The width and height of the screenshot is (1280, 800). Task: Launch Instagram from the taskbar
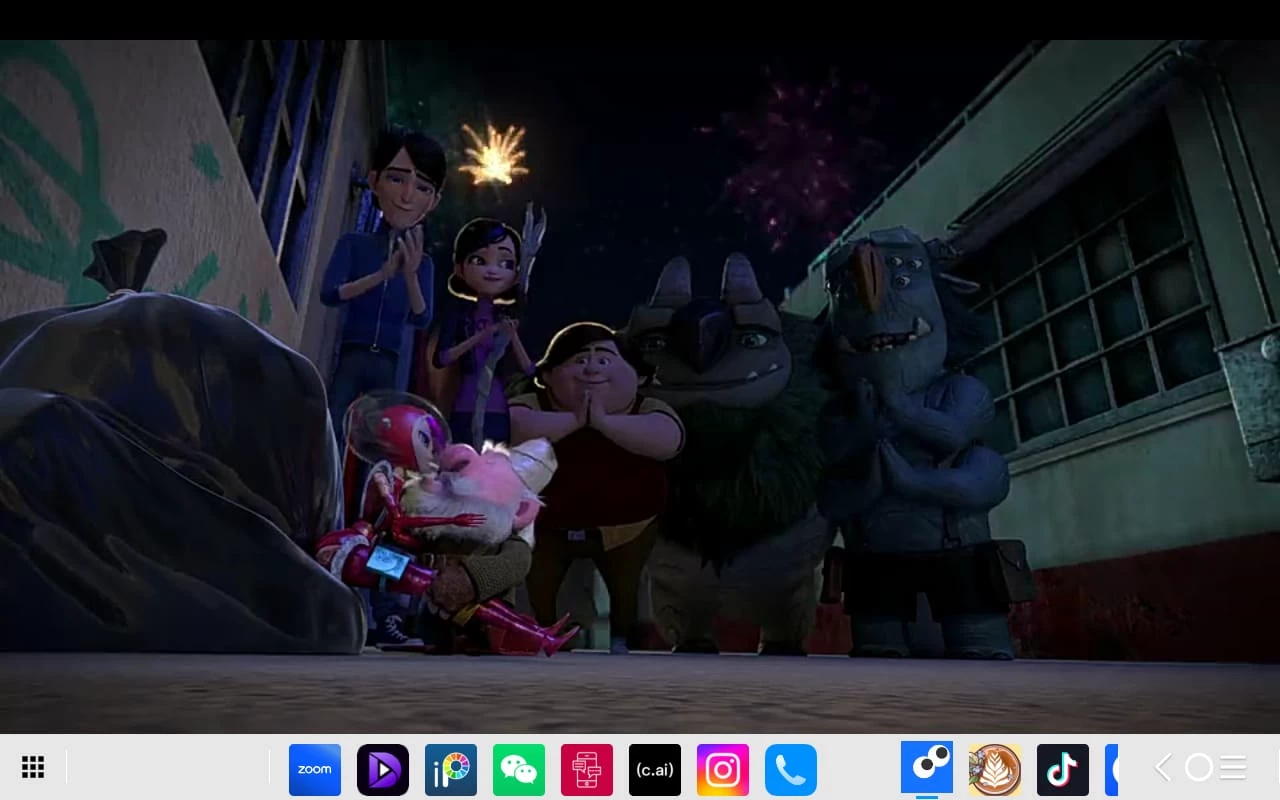[723, 770]
